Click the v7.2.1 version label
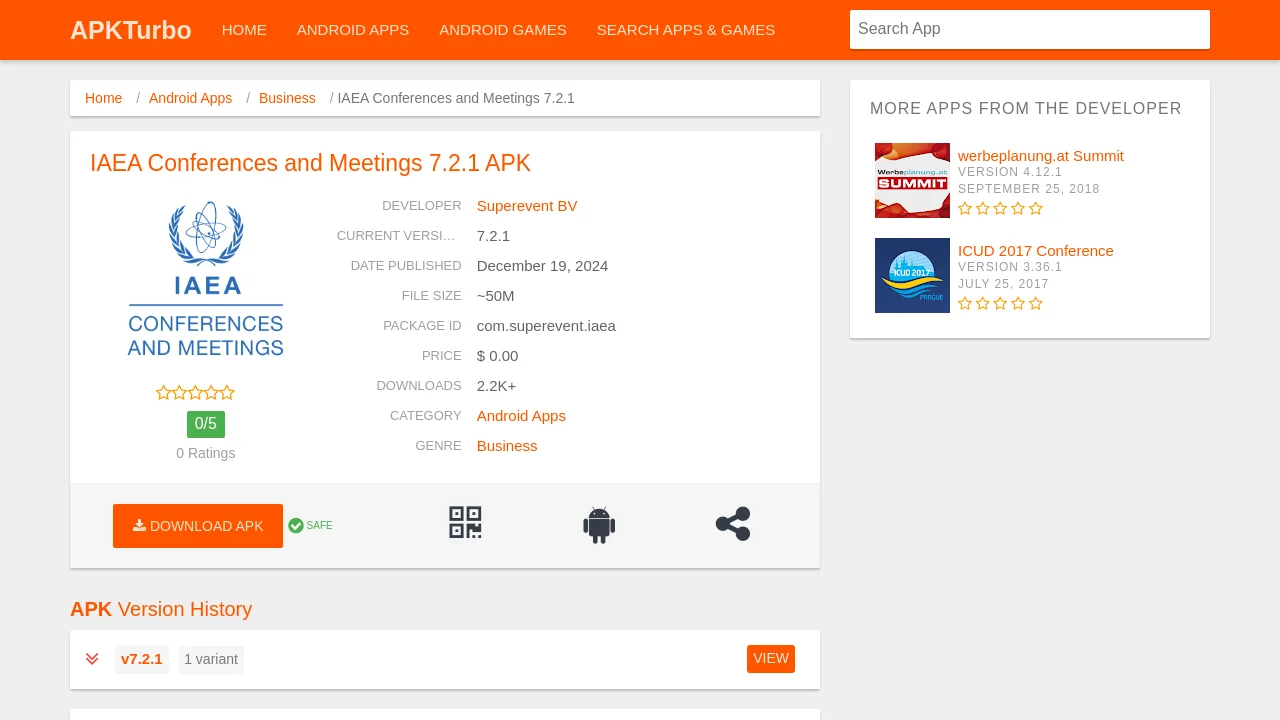Viewport: 1280px width, 720px height. (x=142, y=660)
